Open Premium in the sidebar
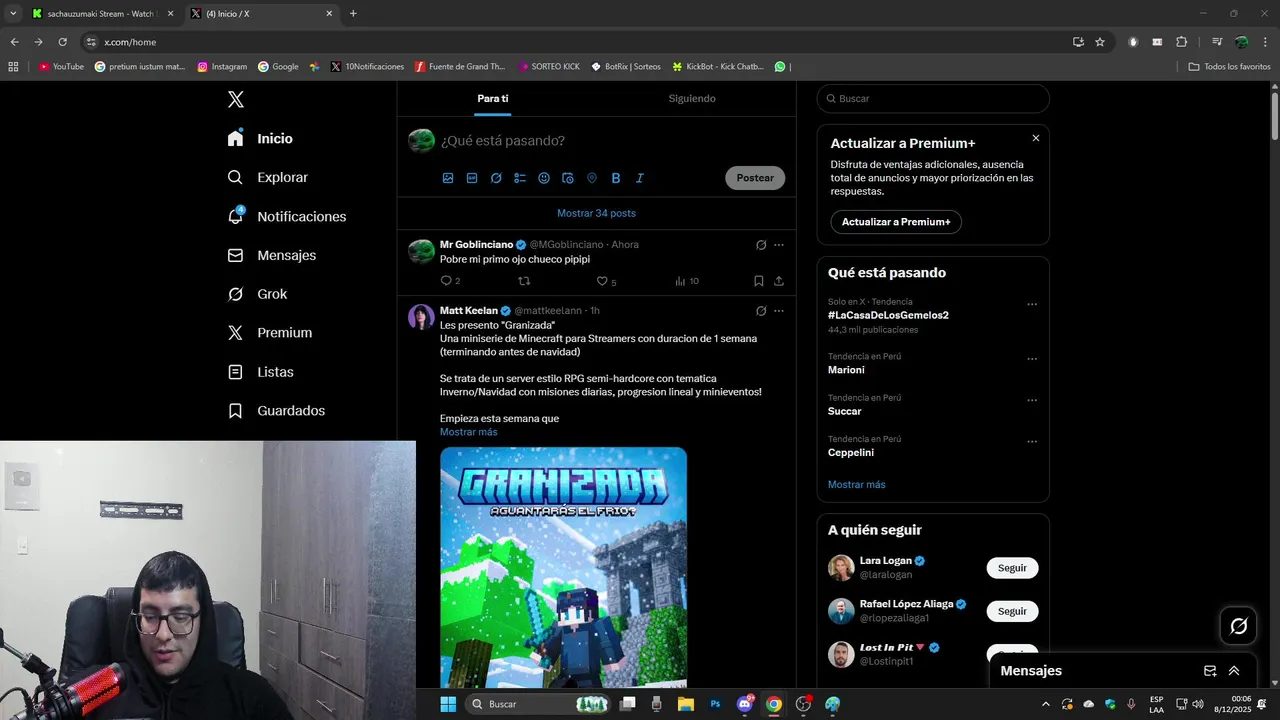Screen dimensions: 1280x720 (269, 333)
